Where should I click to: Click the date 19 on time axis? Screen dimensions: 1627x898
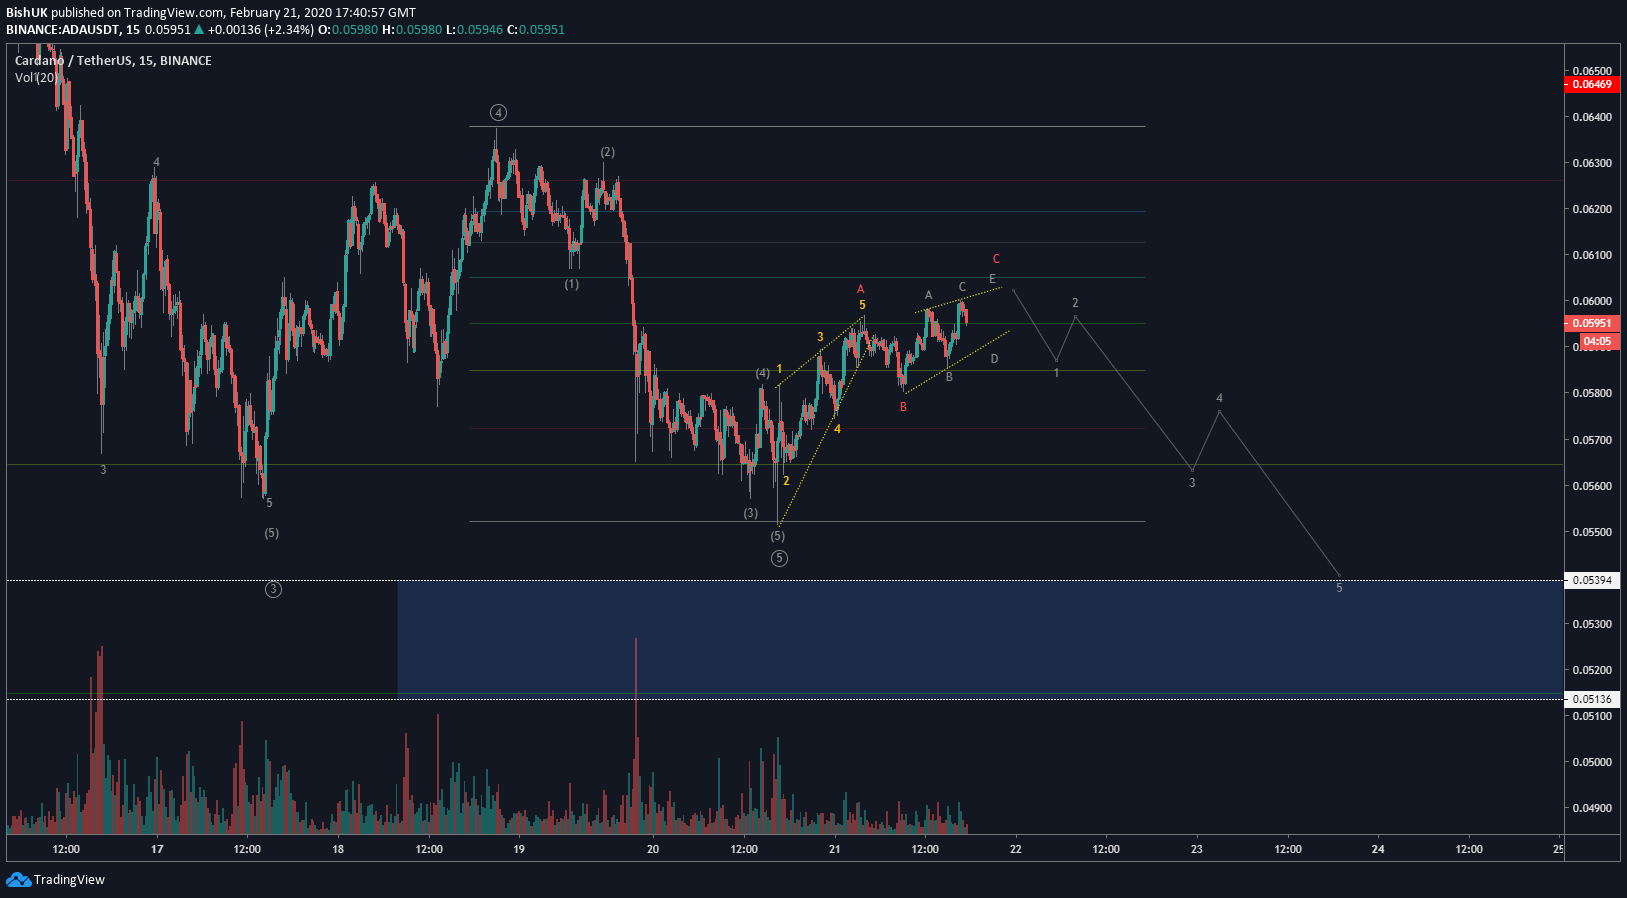(x=519, y=849)
